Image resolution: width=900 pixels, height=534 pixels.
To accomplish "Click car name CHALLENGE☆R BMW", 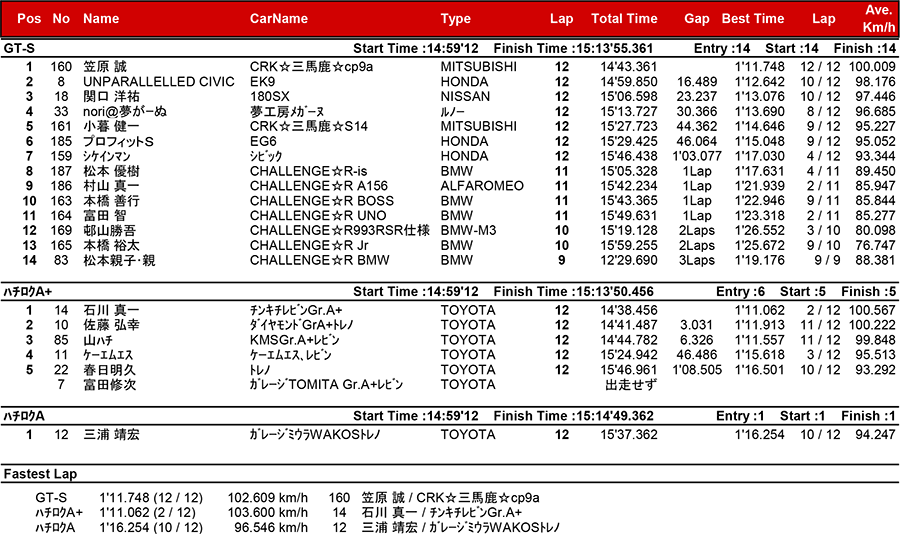I will (x=319, y=260).
